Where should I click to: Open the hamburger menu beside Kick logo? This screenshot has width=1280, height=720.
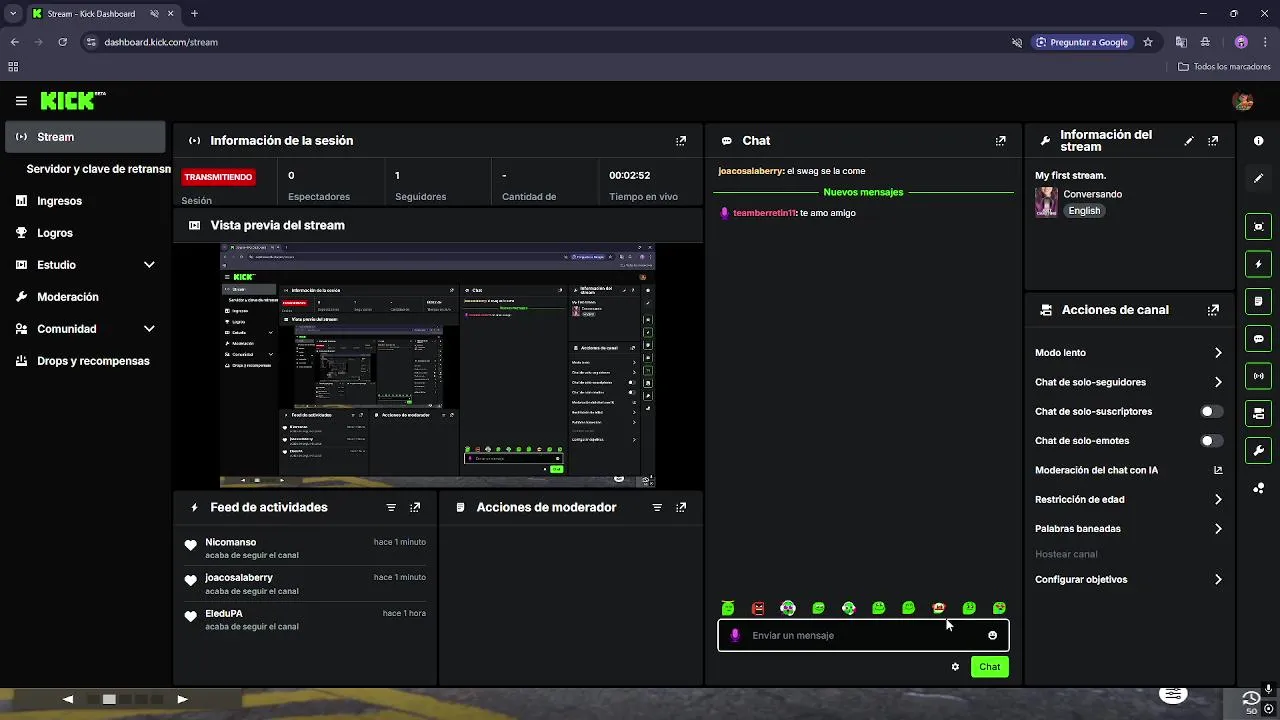(21, 101)
